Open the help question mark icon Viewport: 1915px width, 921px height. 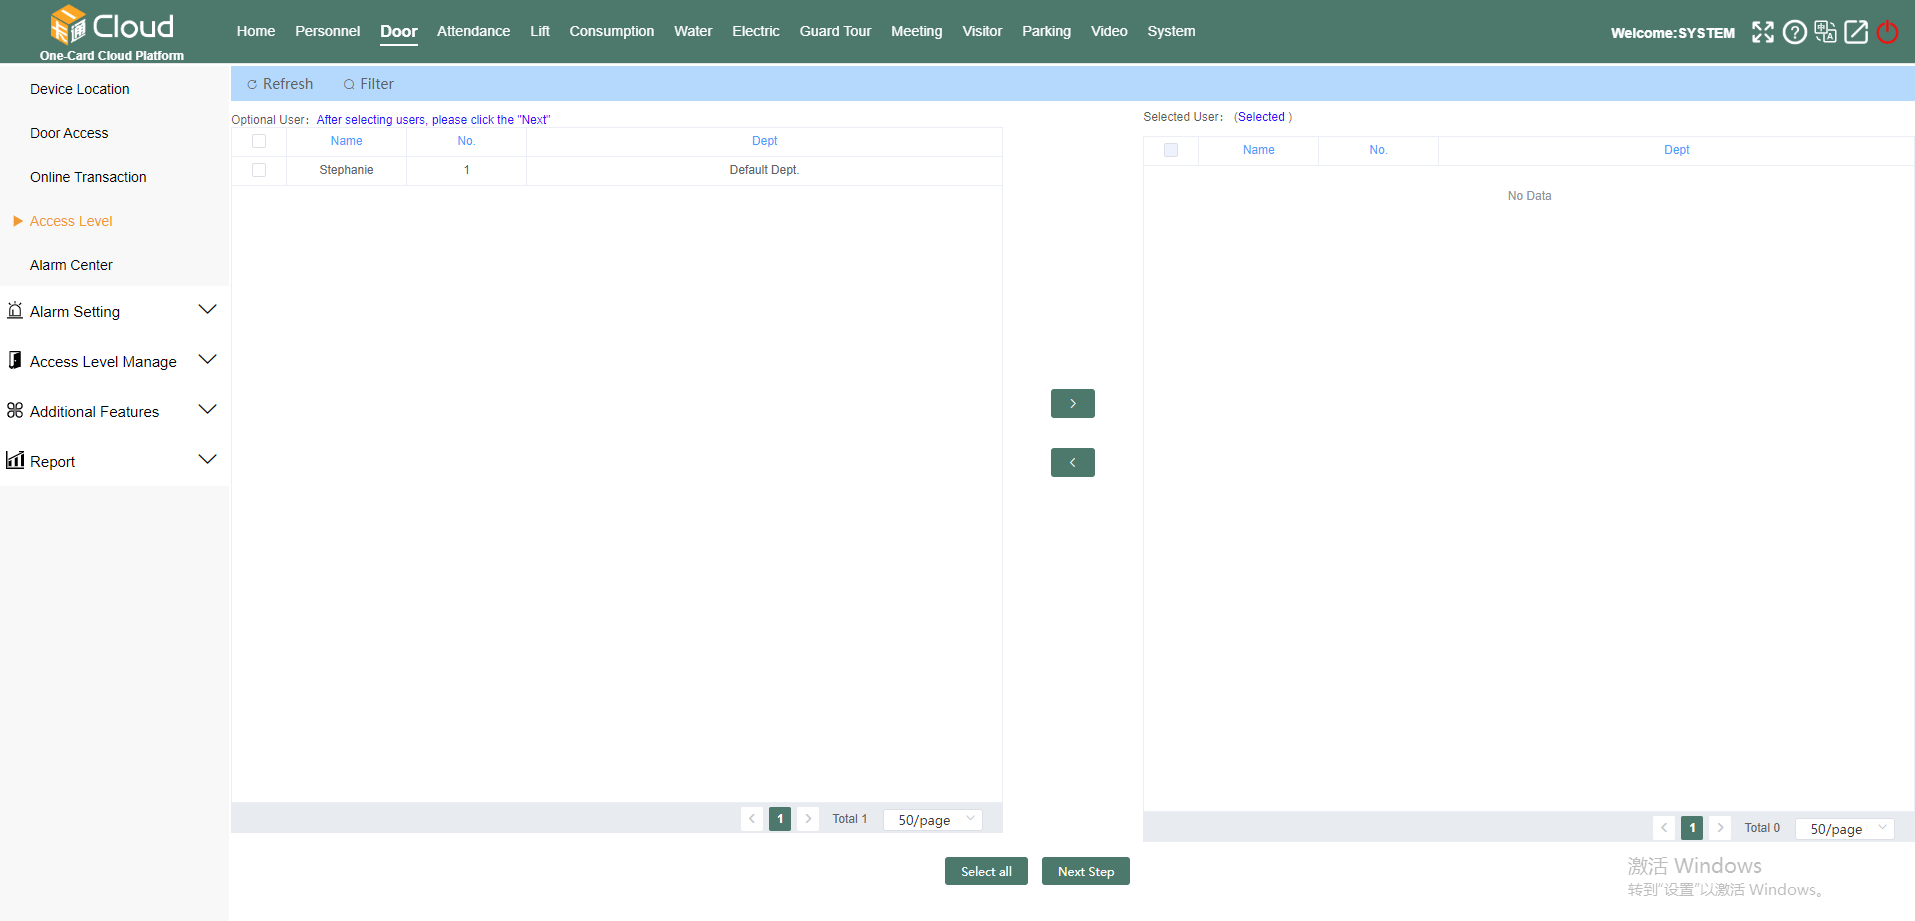pos(1794,32)
